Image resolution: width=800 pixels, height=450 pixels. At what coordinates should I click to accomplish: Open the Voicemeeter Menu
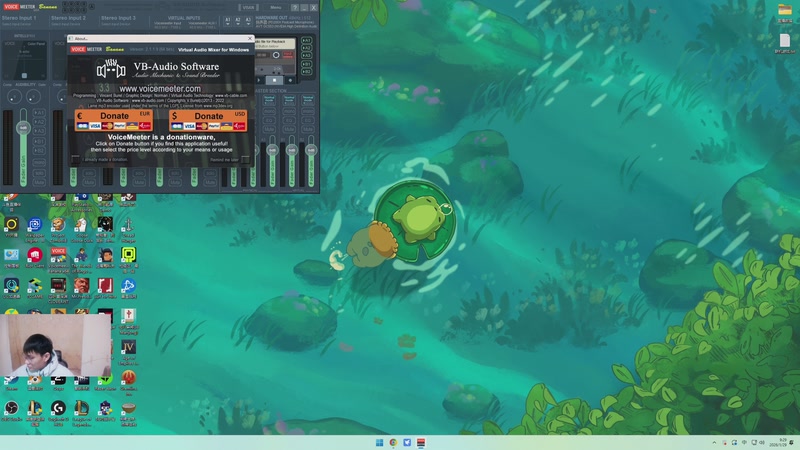276,8
